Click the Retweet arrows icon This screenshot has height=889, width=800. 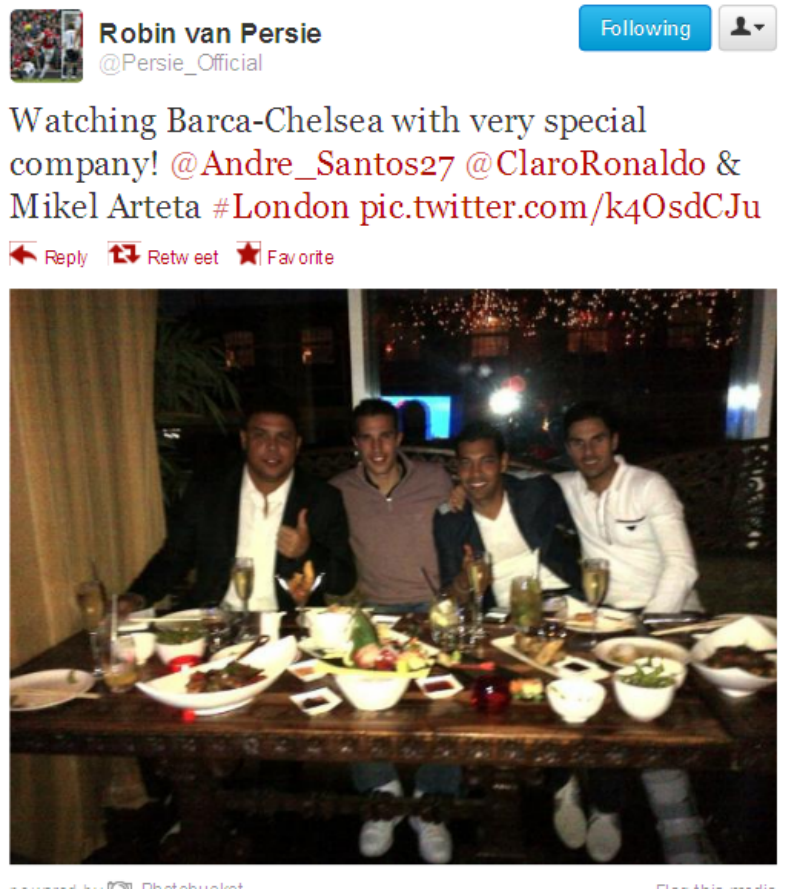pos(124,254)
